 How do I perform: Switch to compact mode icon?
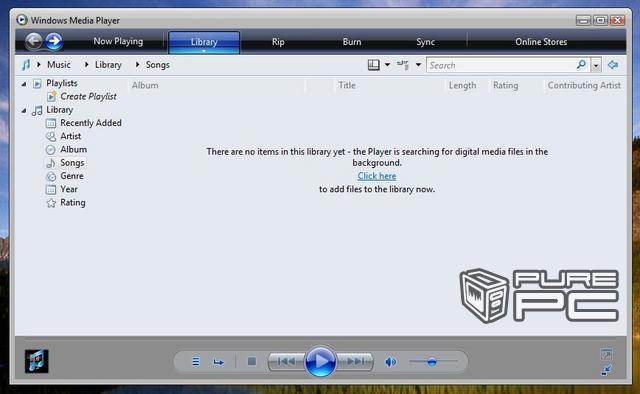coord(607,370)
